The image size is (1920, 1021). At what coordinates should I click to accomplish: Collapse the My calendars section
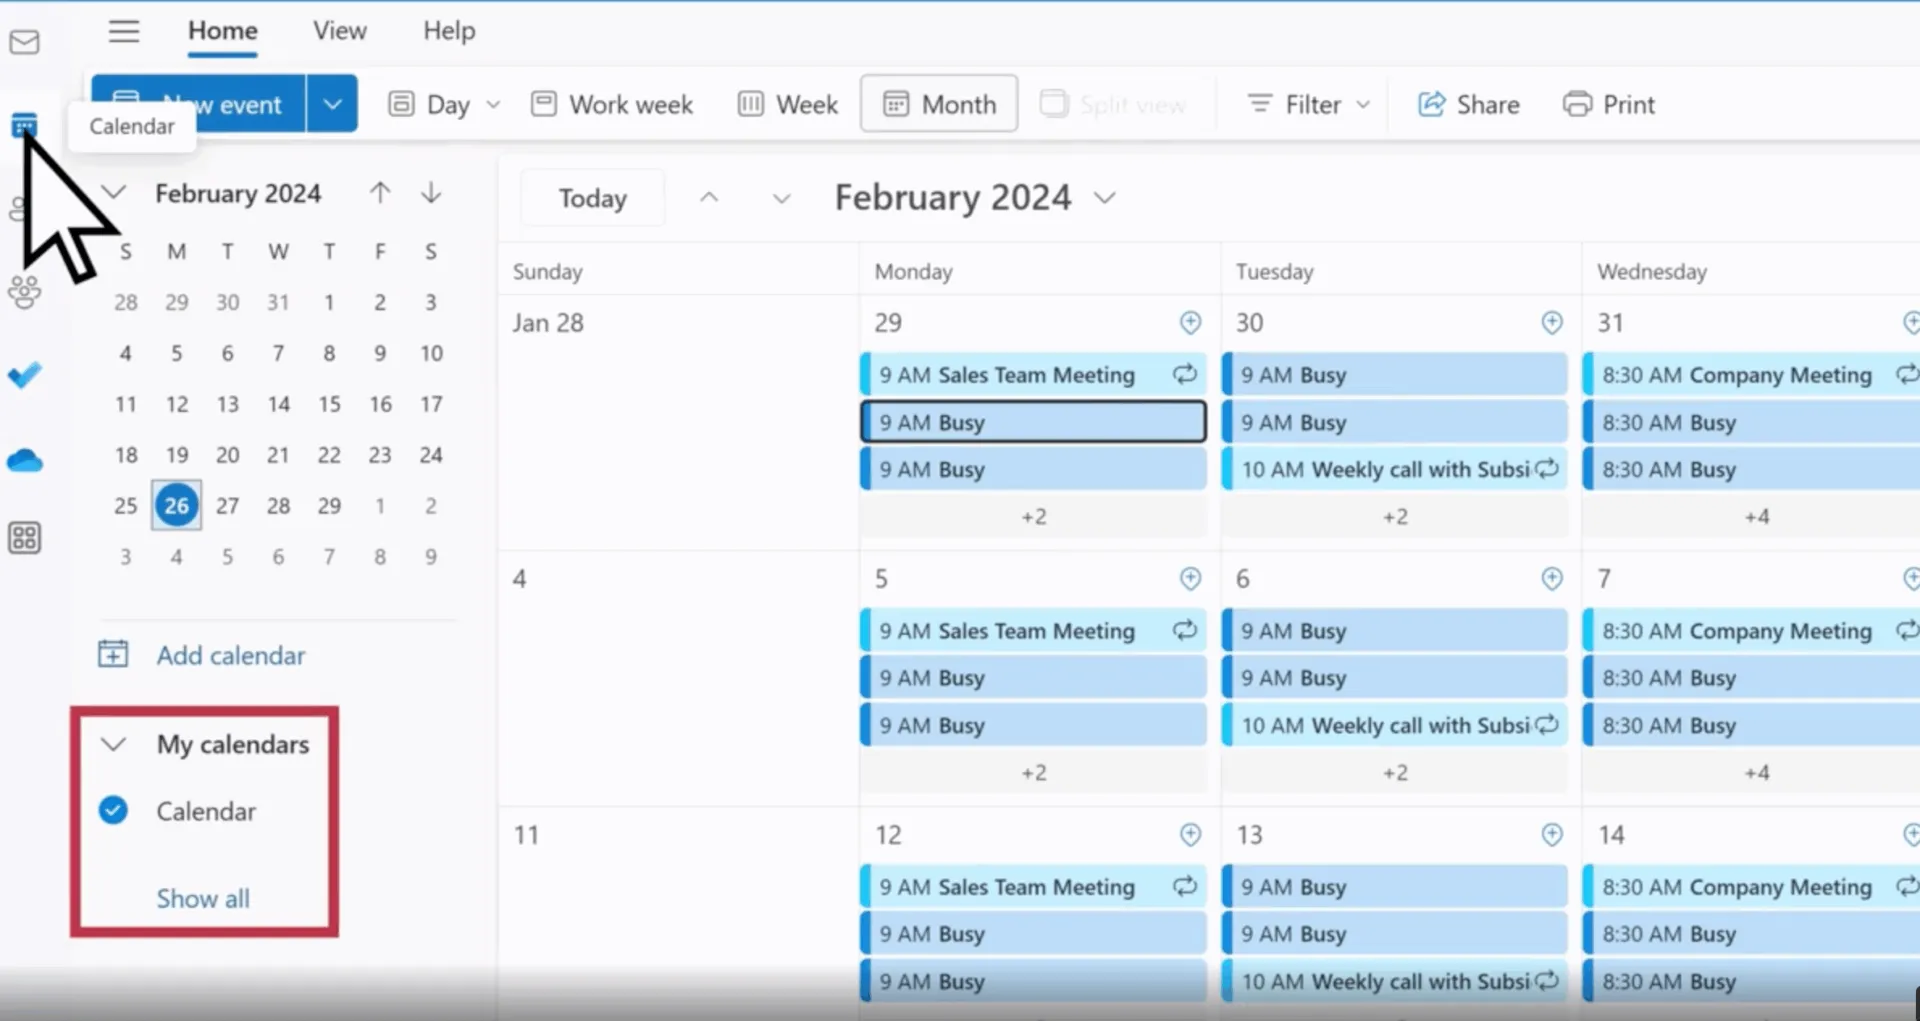pos(114,744)
